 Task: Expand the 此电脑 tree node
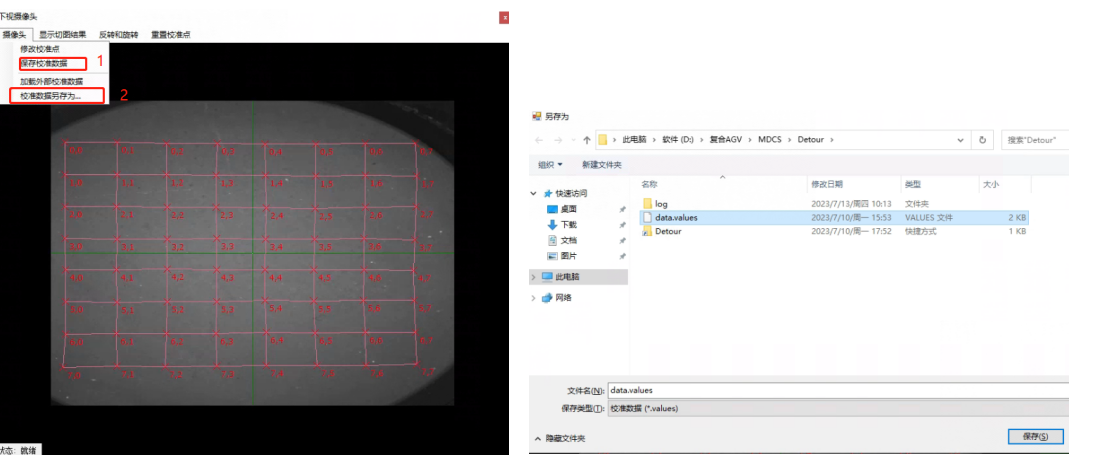click(x=534, y=277)
